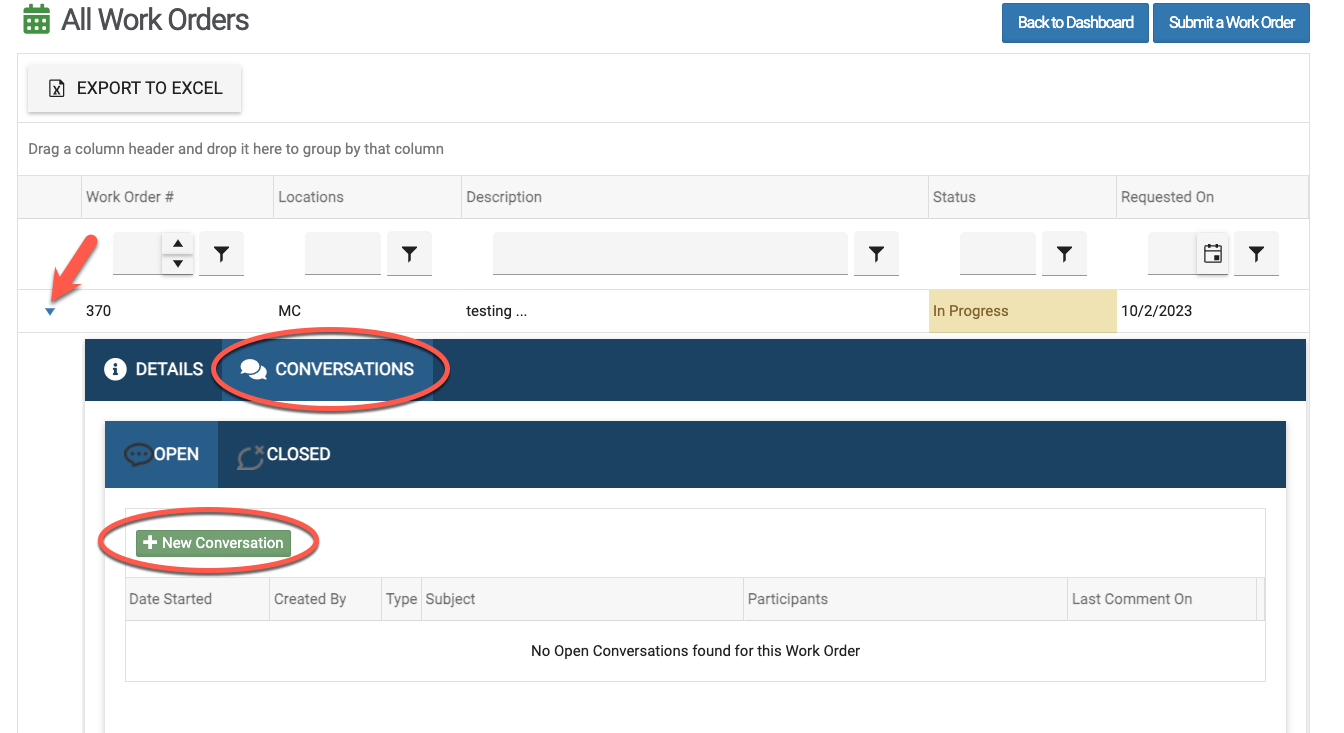This screenshot has width=1344, height=733.
Task: Decrease Work Order number with down arrow
Action: (x=177, y=264)
